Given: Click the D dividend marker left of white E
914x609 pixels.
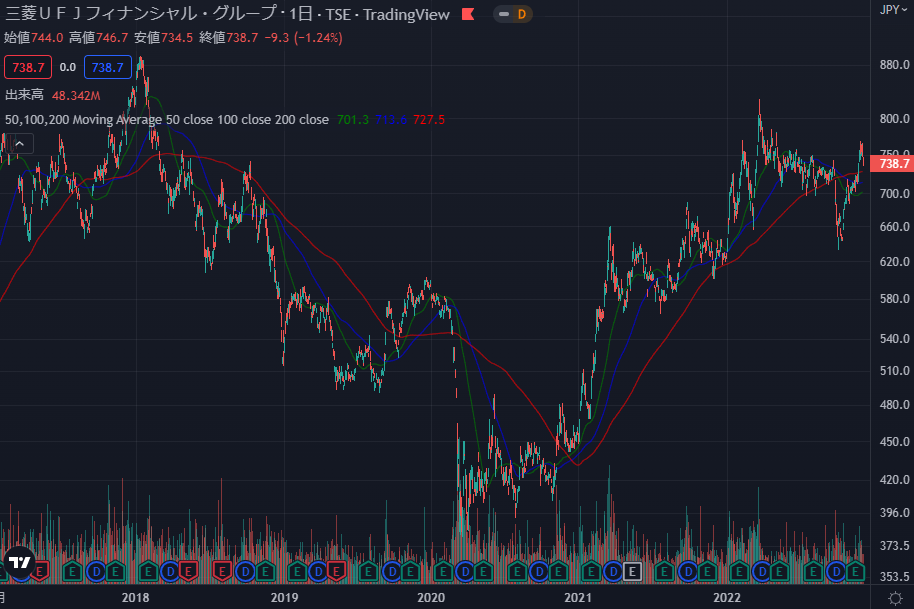Looking at the screenshot, I should pyautogui.click(x=613, y=571).
